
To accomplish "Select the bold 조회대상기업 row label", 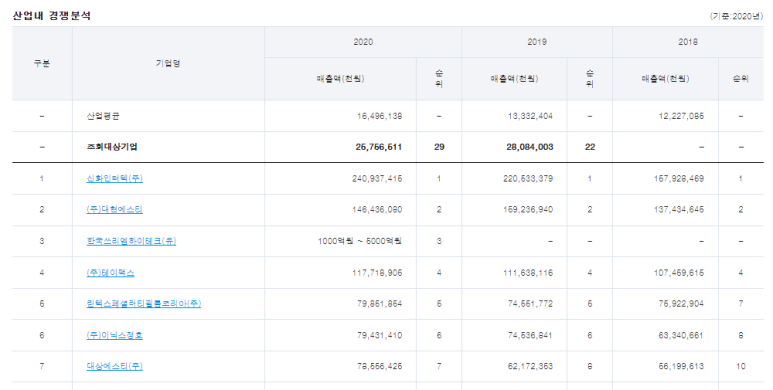I will [x=112, y=147].
